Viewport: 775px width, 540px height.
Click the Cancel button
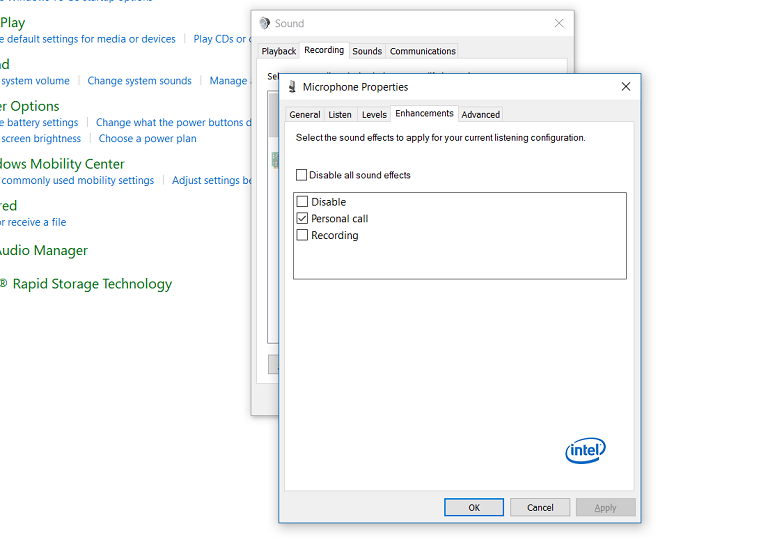[540, 507]
